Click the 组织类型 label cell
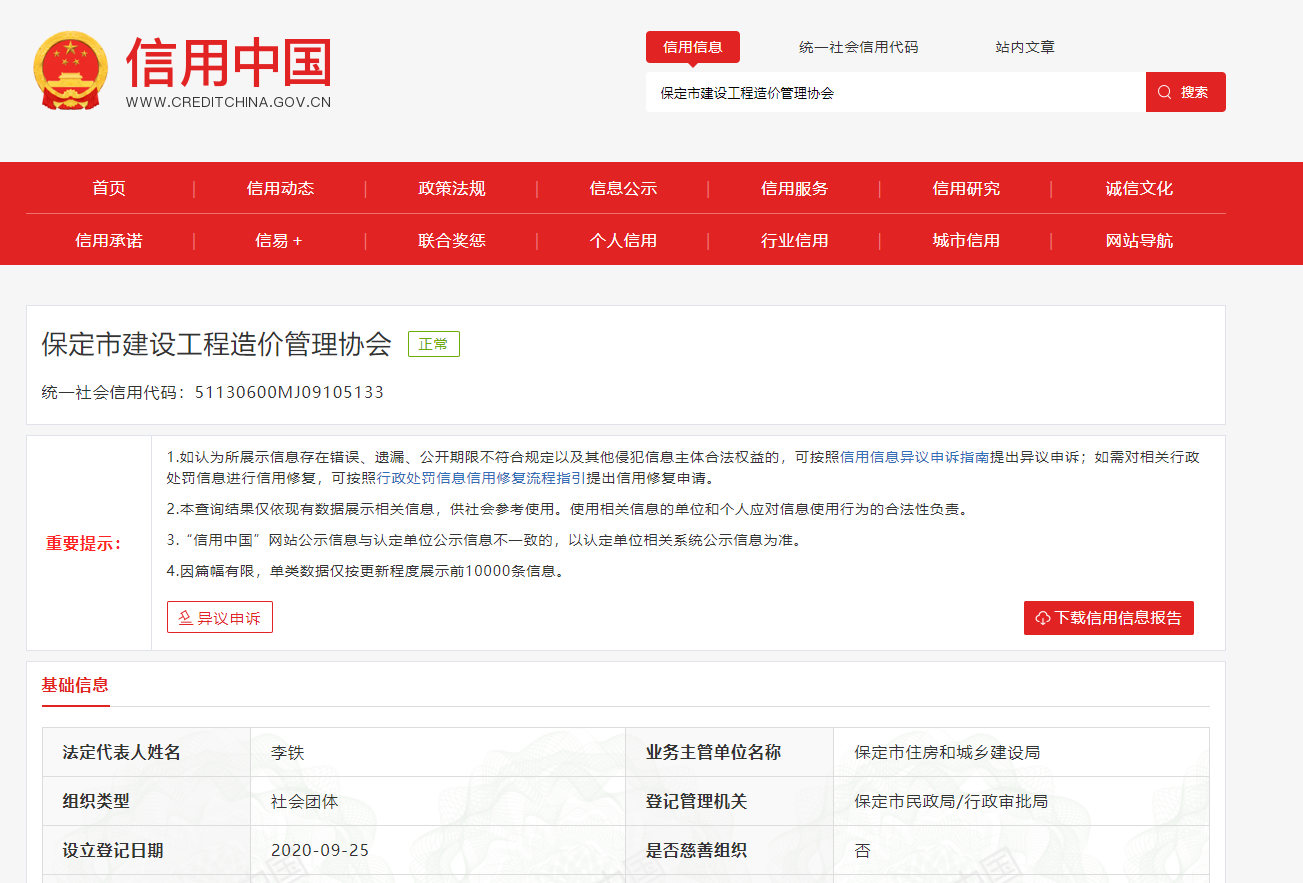 (x=147, y=802)
